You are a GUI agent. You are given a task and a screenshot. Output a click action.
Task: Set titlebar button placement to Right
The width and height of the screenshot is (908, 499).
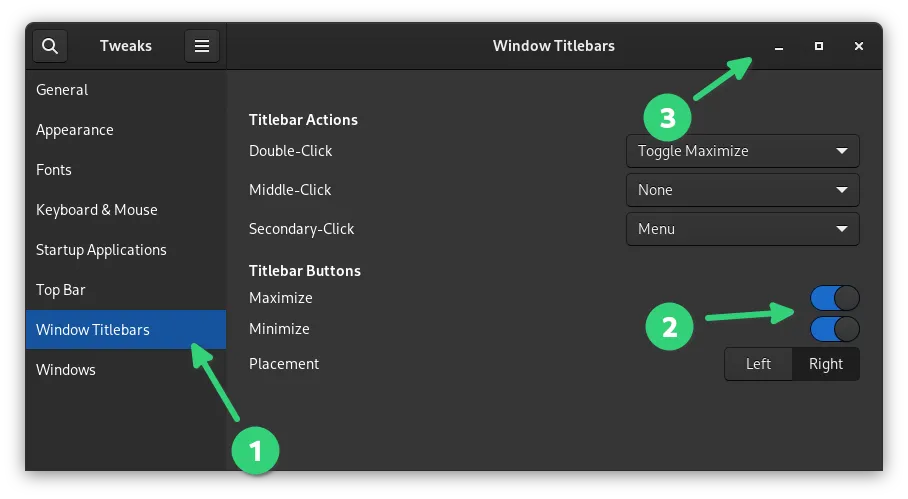[x=826, y=364]
